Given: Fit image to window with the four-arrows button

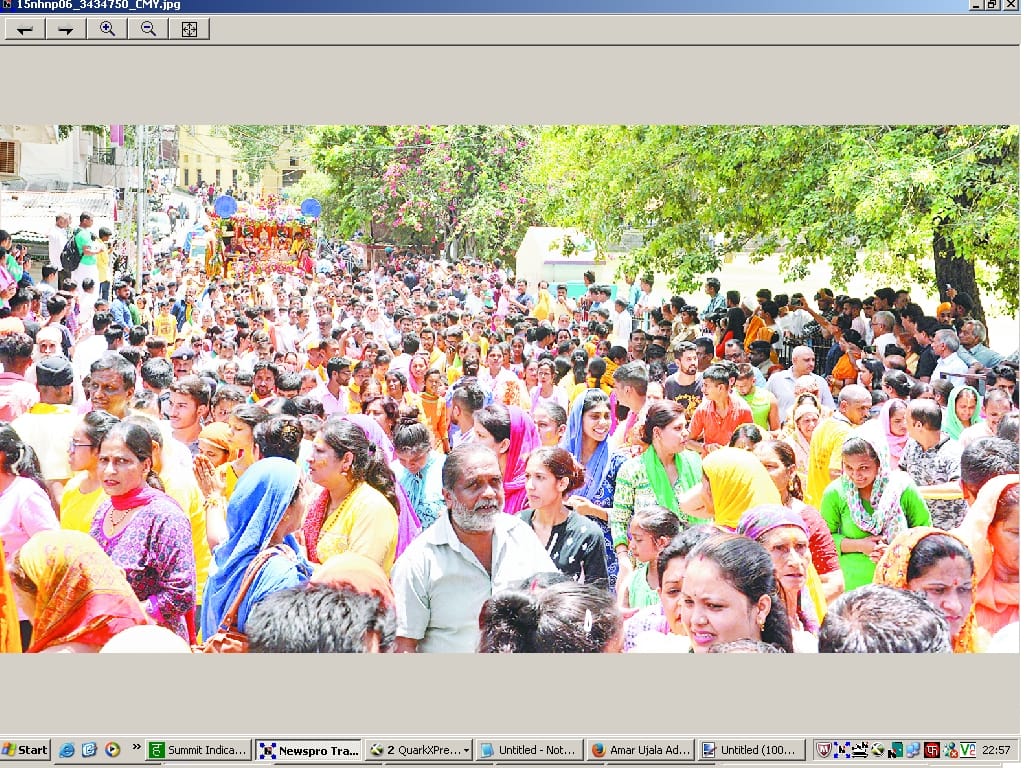Looking at the screenshot, I should (189, 29).
